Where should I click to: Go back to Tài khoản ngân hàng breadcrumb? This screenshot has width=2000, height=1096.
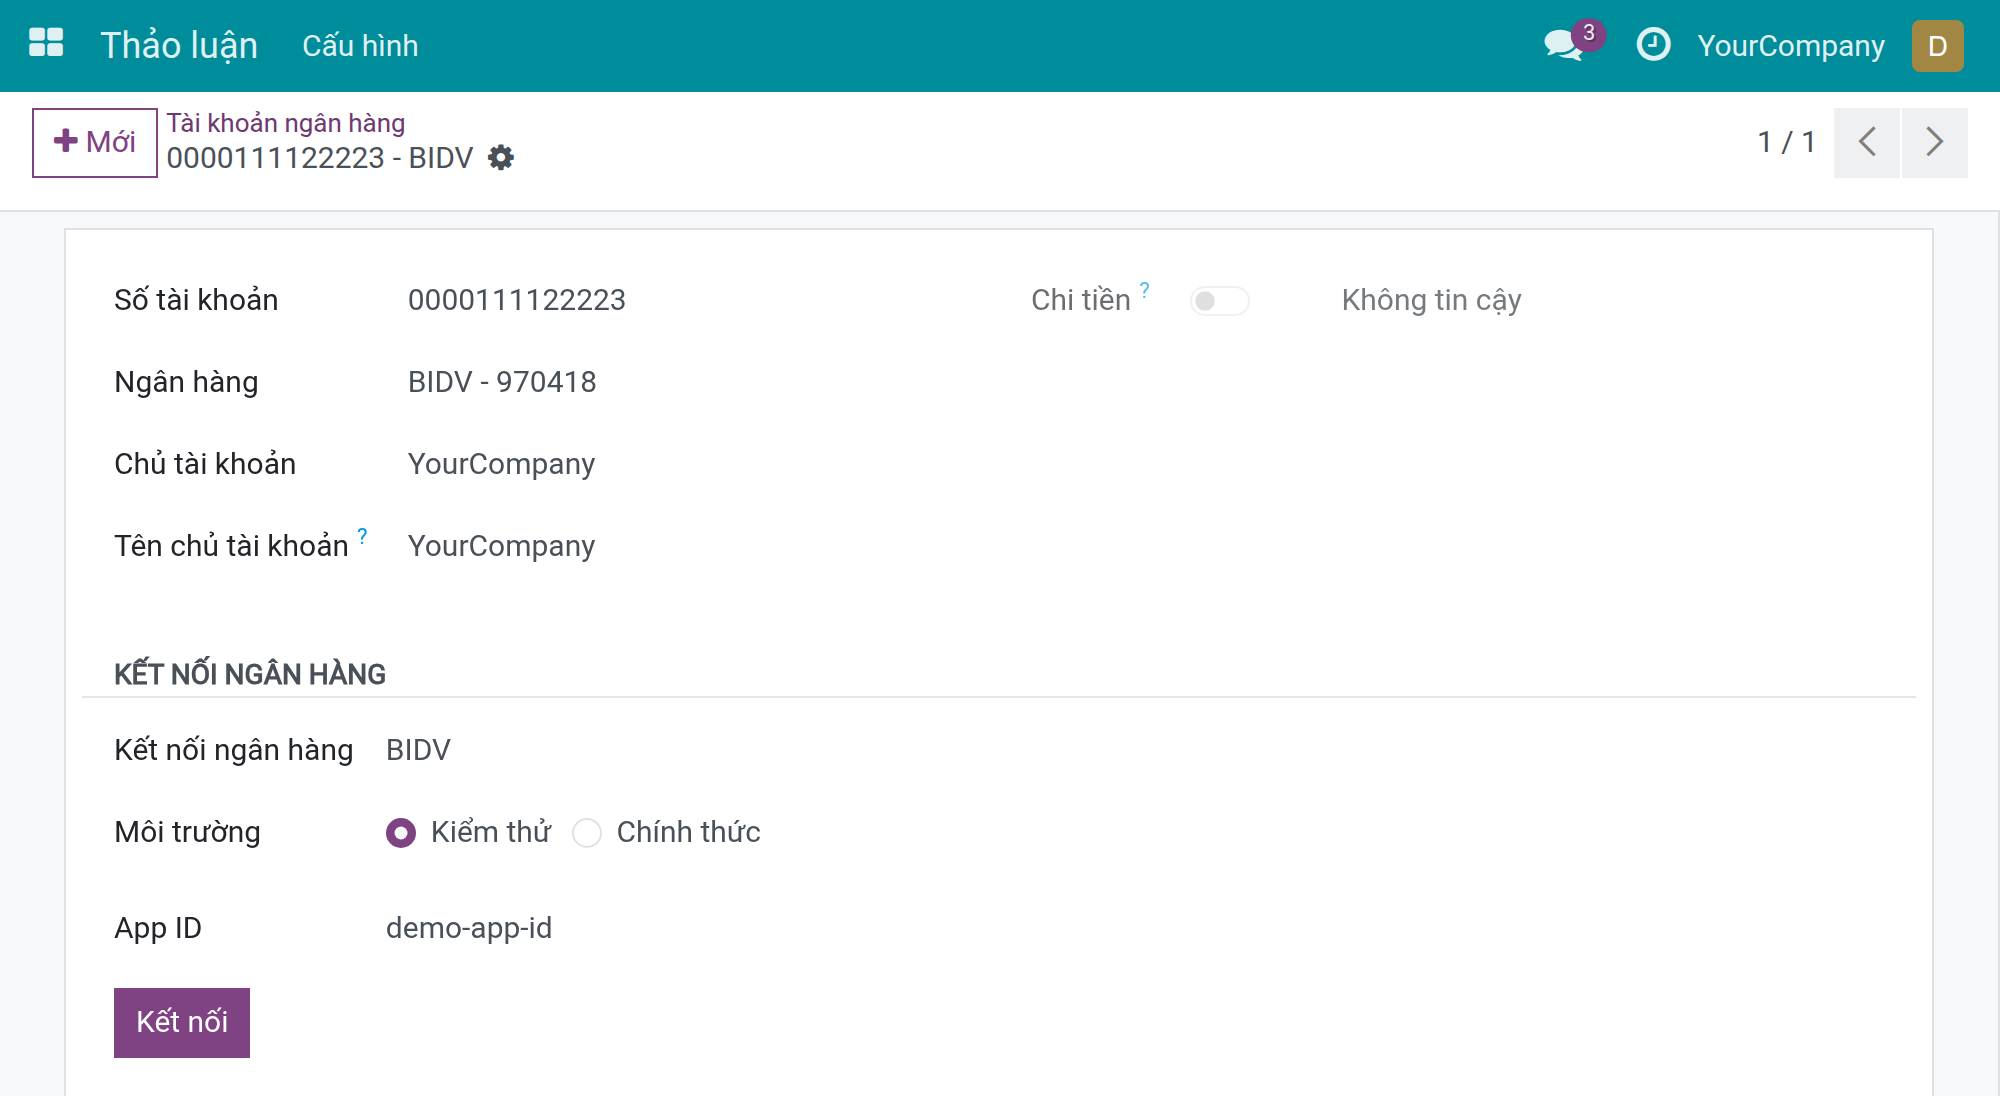(286, 123)
